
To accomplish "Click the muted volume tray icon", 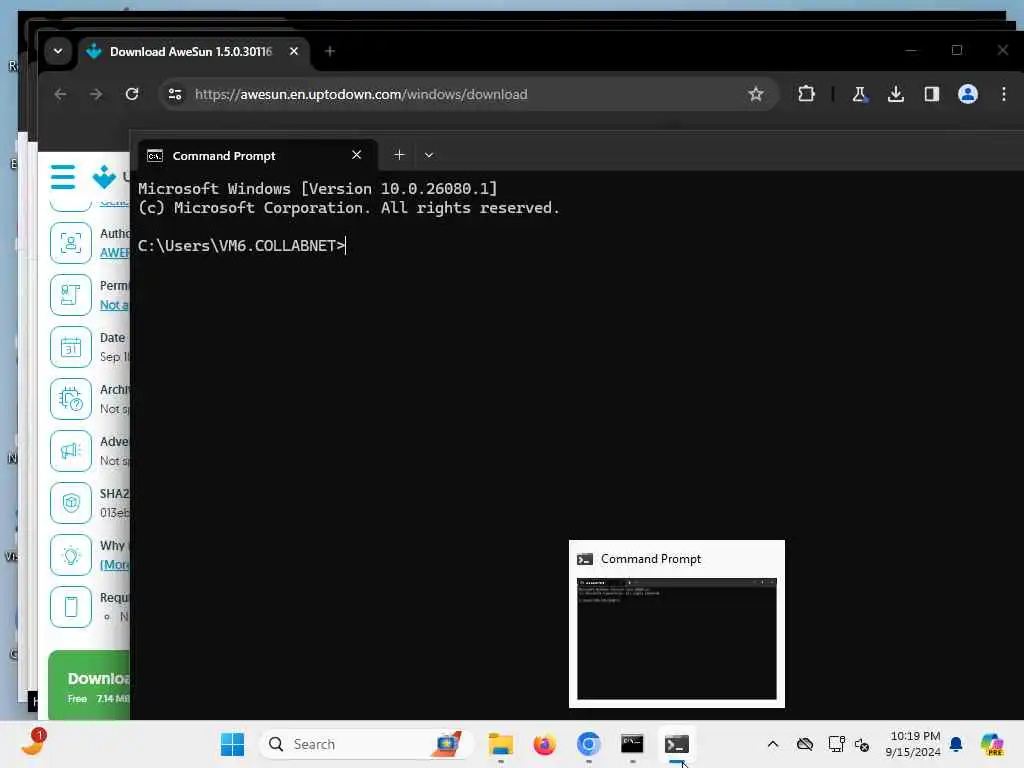I will pos(862,744).
